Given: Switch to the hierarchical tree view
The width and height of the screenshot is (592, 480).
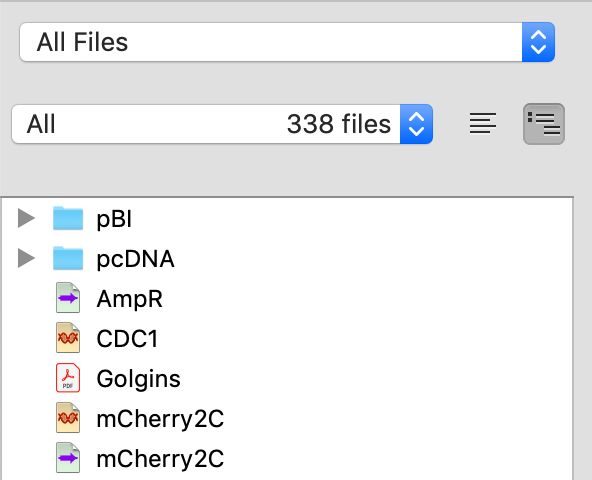Looking at the screenshot, I should [x=544, y=124].
